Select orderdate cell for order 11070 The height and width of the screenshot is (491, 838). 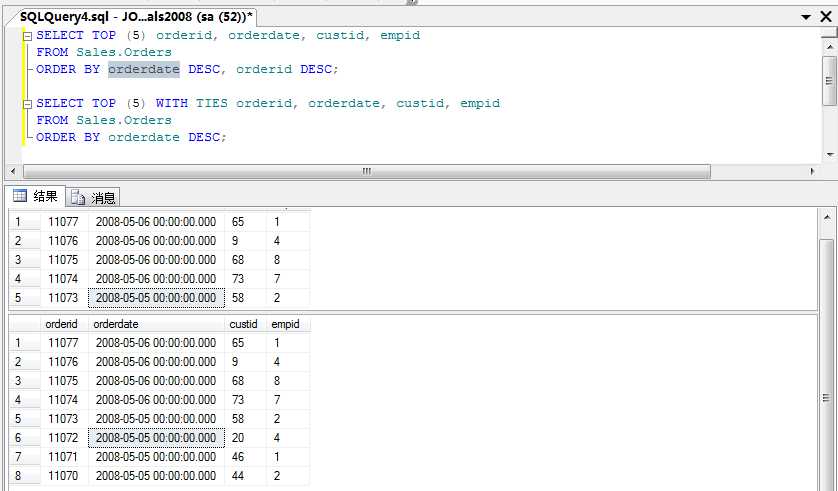pos(157,476)
